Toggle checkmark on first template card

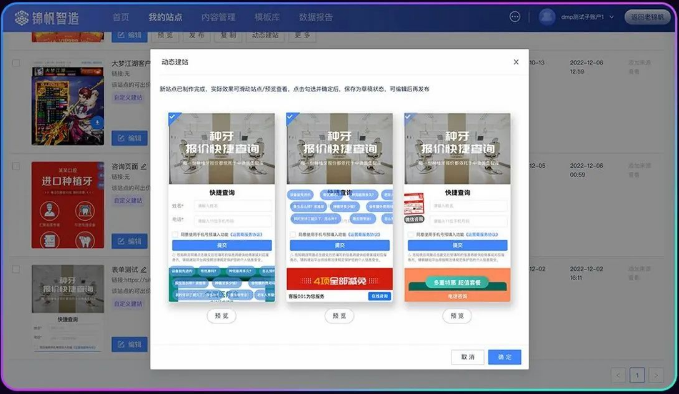tap(173, 117)
